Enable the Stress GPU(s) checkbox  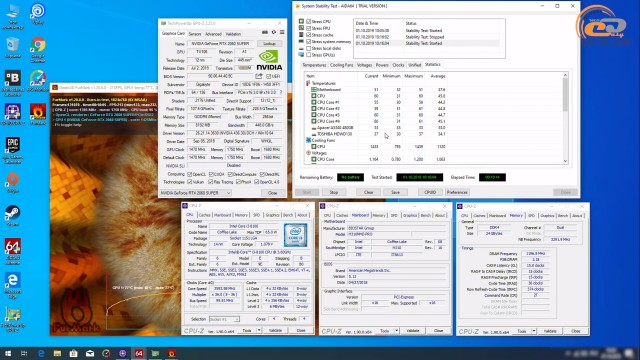pos(309,55)
